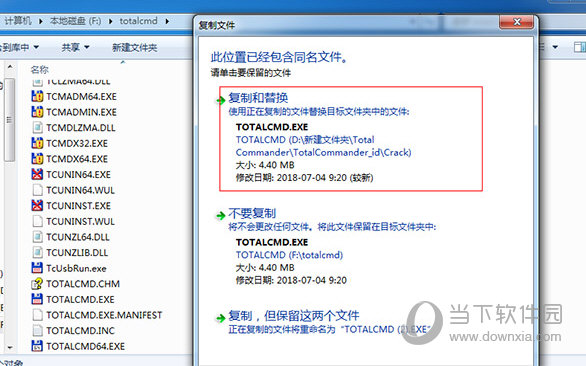This screenshot has height=366, width=586.
Task: Select file name TCMDLZMA.DLL
Action: (81, 128)
